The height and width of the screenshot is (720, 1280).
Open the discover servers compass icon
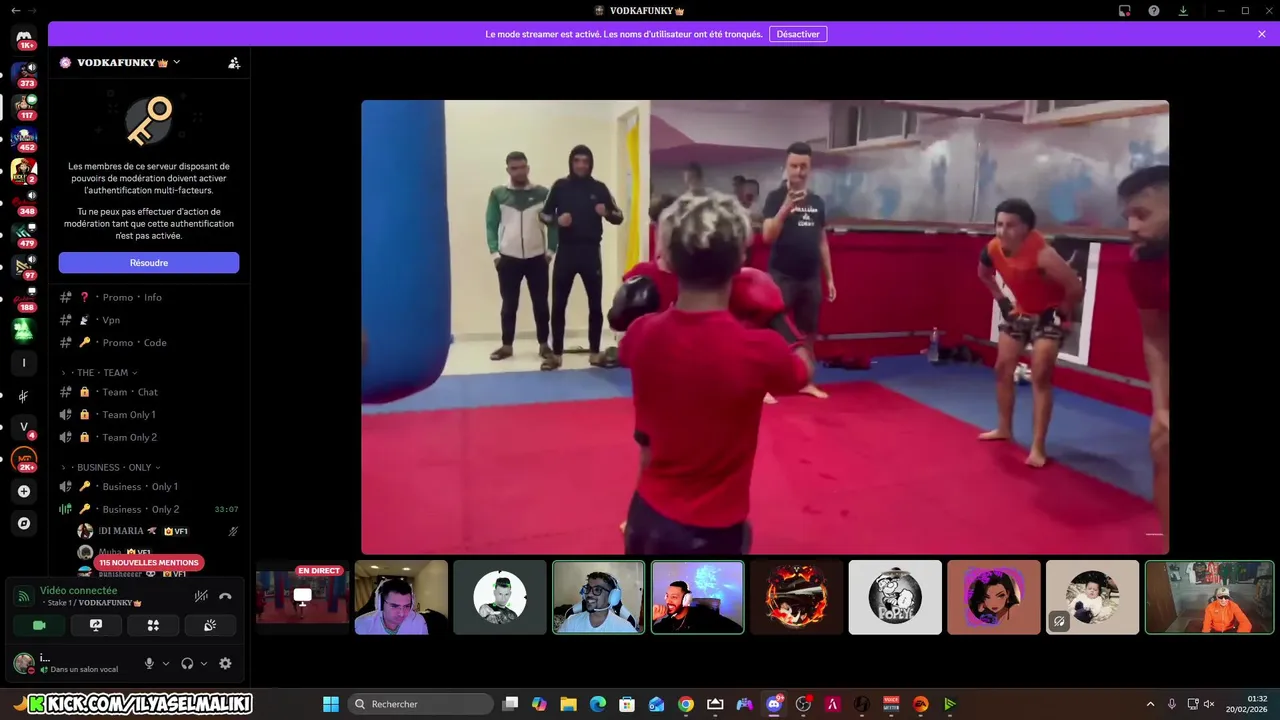(24, 523)
